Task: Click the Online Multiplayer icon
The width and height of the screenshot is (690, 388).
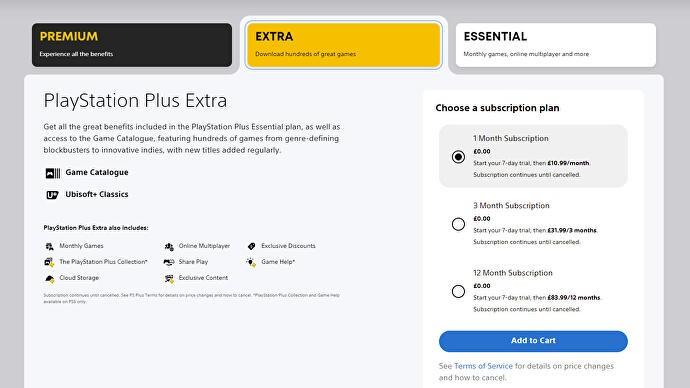Action: coord(169,246)
